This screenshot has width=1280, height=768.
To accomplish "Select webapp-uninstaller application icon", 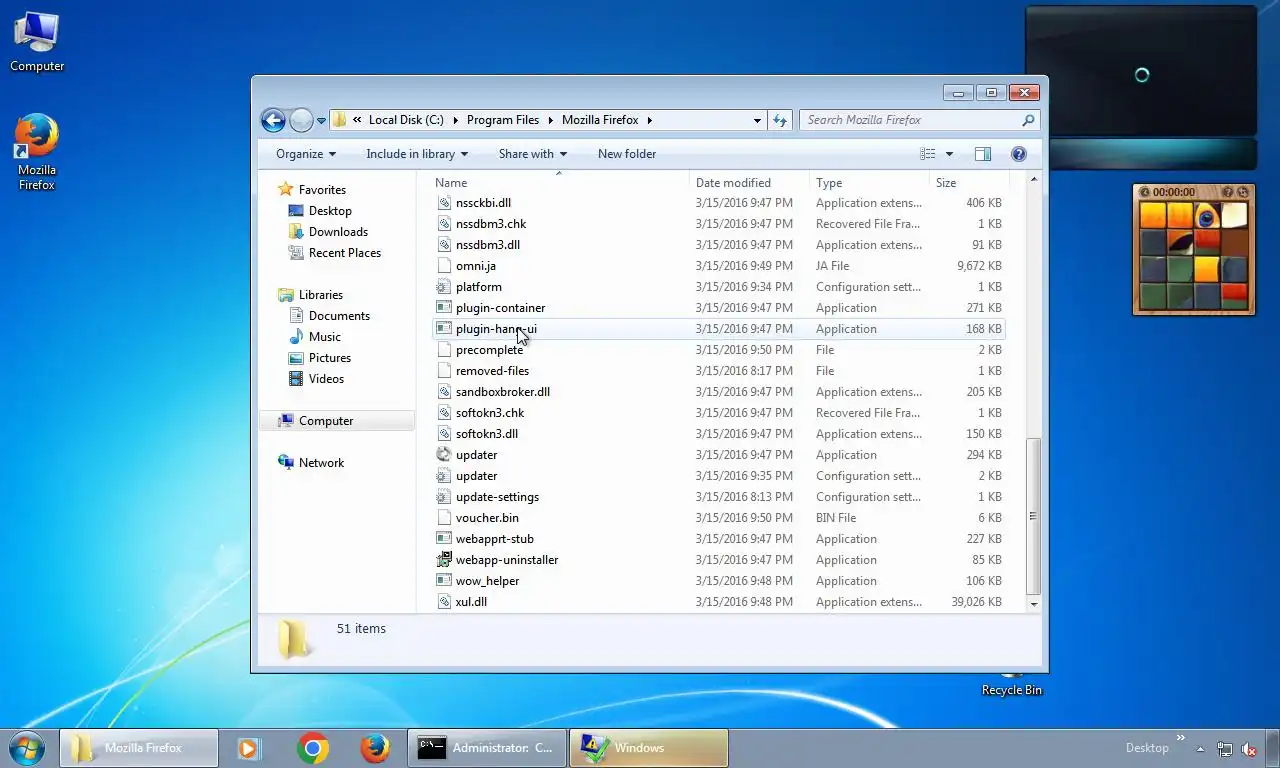I will [444, 560].
